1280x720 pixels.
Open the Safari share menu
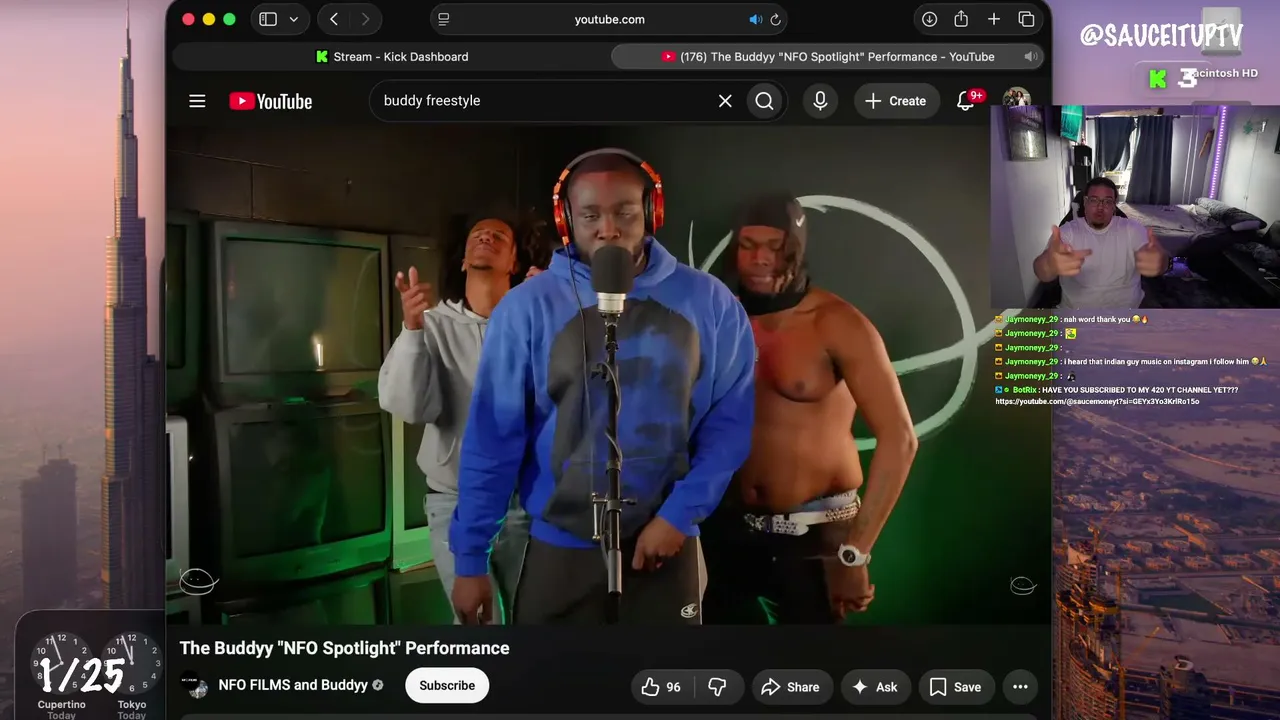(961, 19)
